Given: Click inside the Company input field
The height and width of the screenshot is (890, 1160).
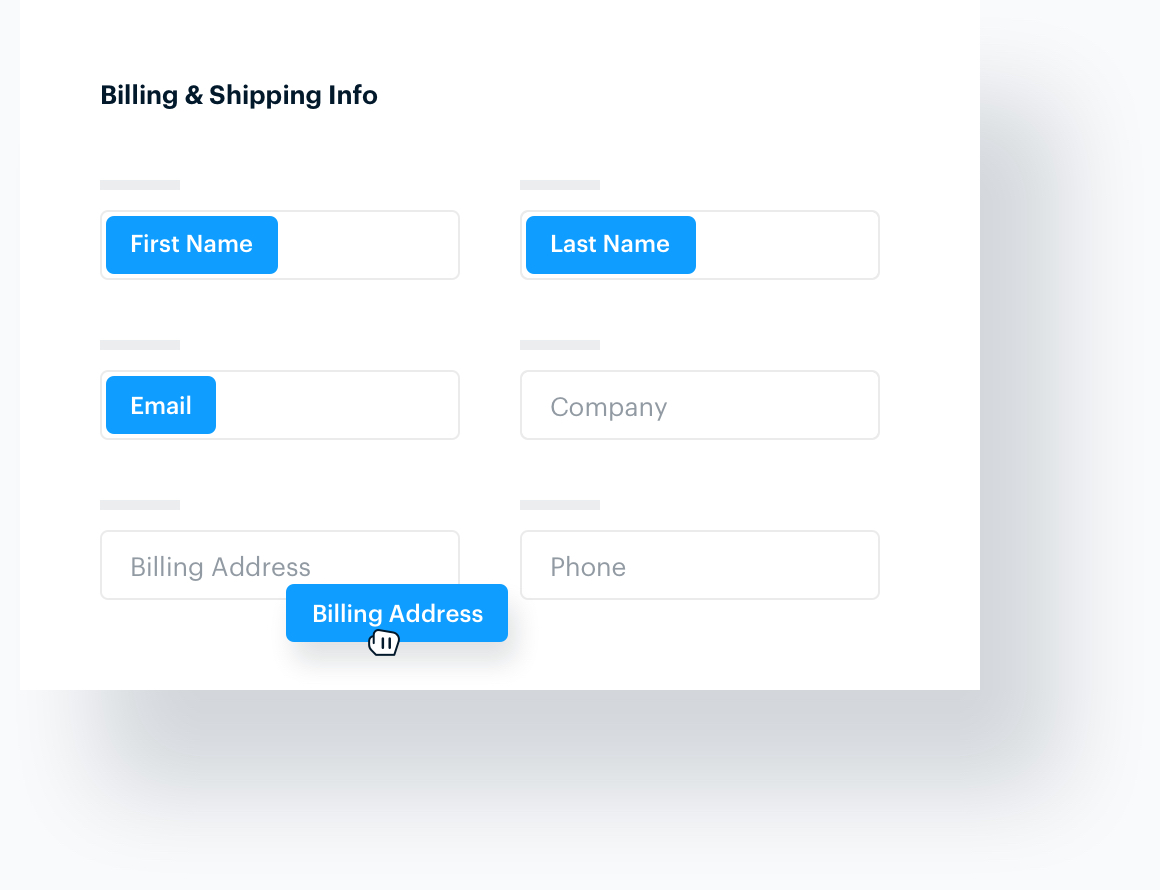Looking at the screenshot, I should (x=700, y=405).
